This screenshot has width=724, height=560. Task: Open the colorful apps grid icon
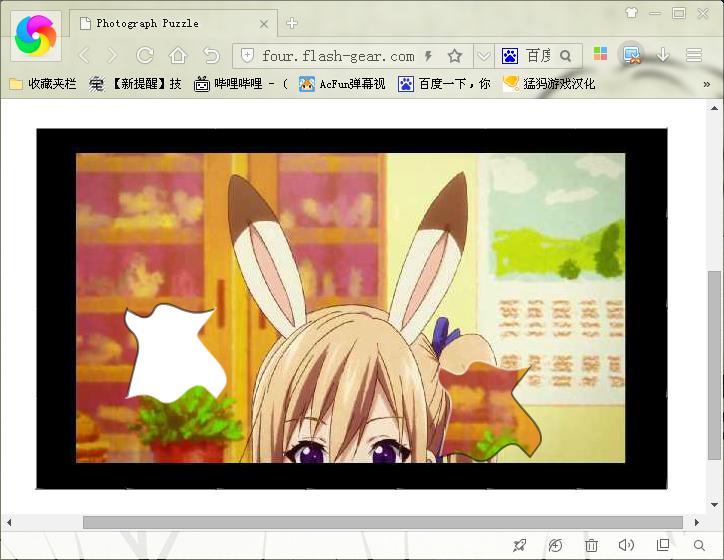tap(600, 56)
